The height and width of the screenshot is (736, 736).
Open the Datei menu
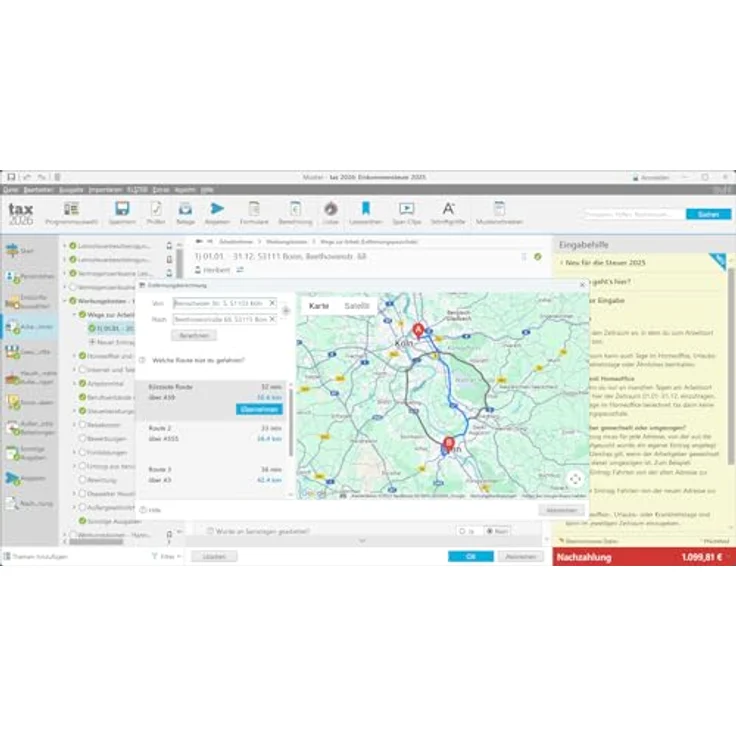10,190
